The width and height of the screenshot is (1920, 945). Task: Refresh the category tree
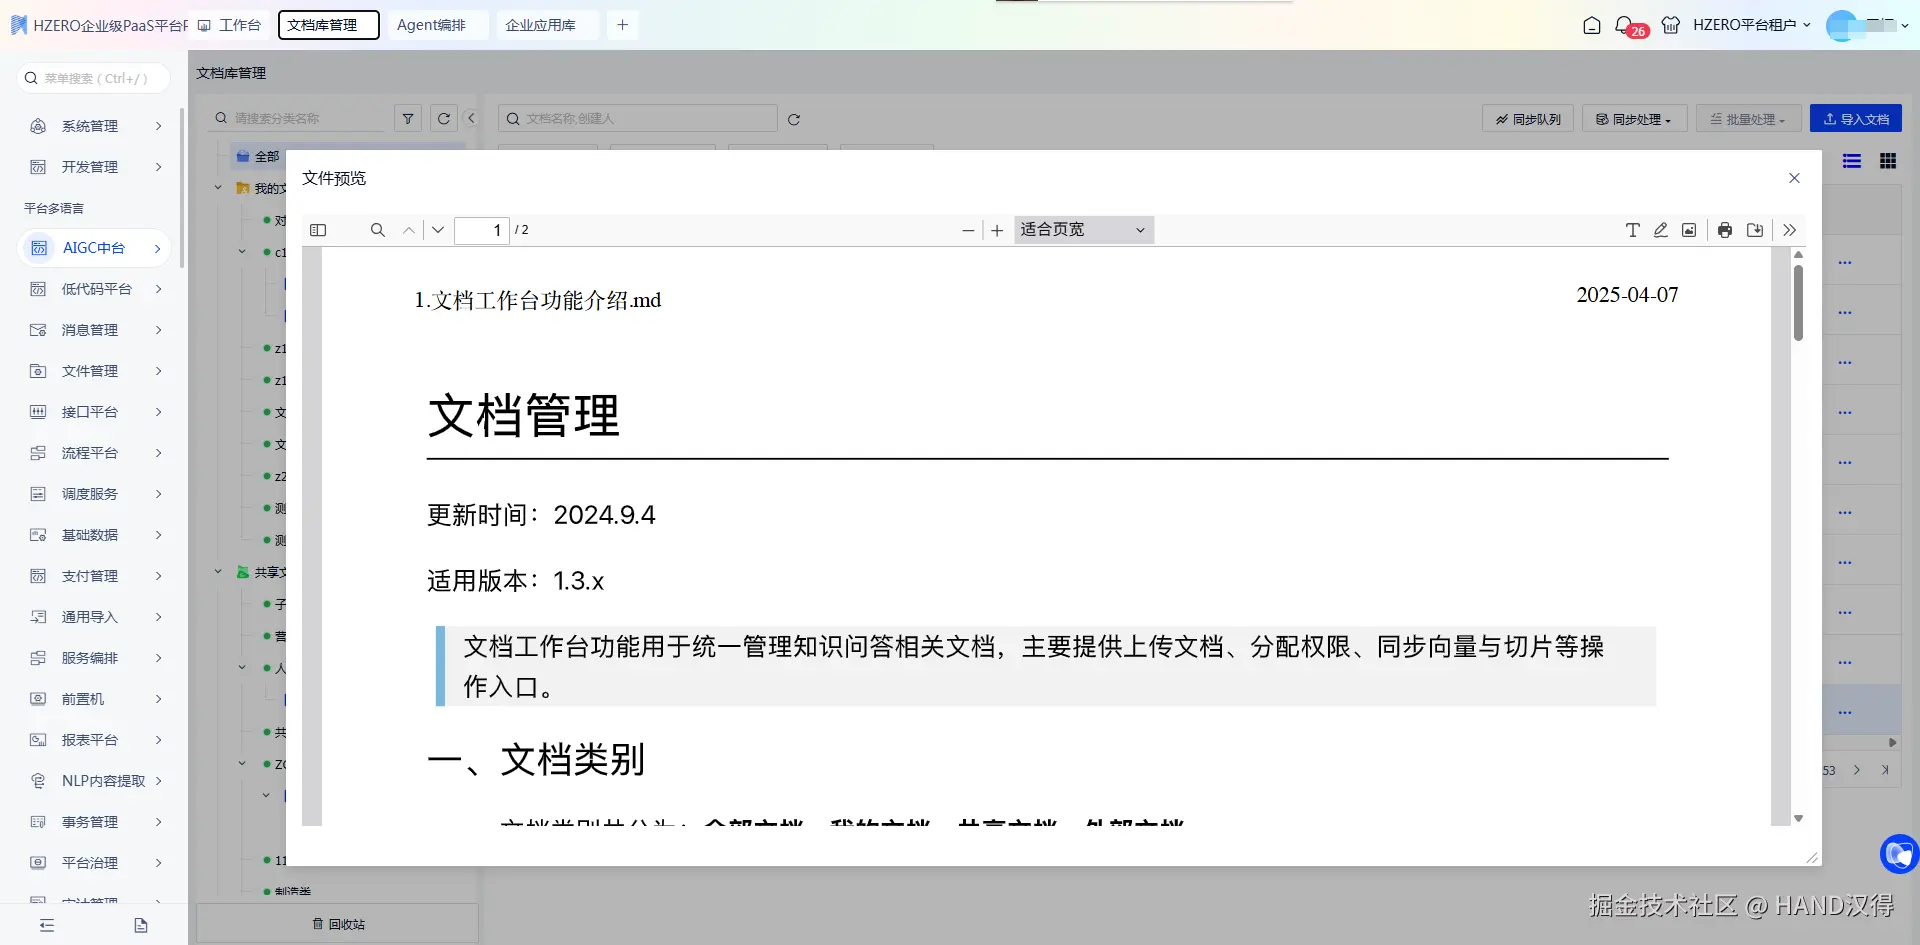(444, 118)
